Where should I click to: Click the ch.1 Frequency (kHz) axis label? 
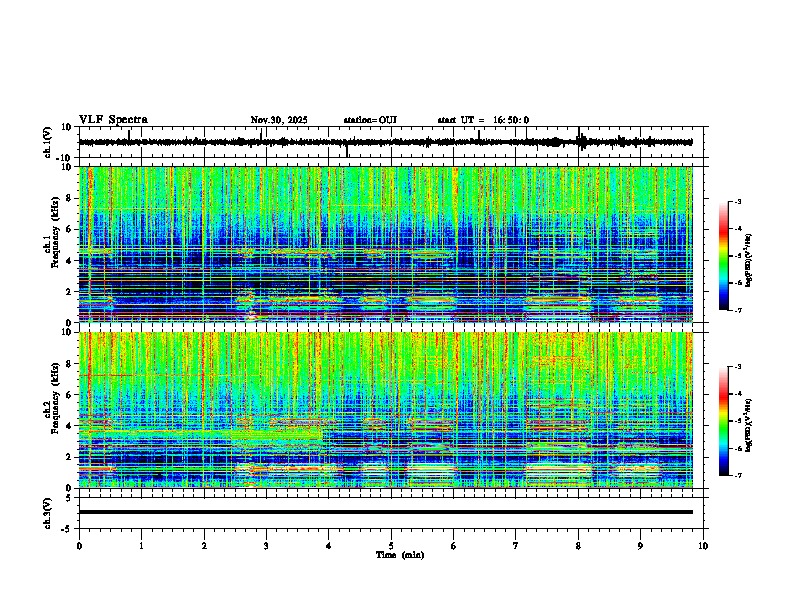[52, 234]
